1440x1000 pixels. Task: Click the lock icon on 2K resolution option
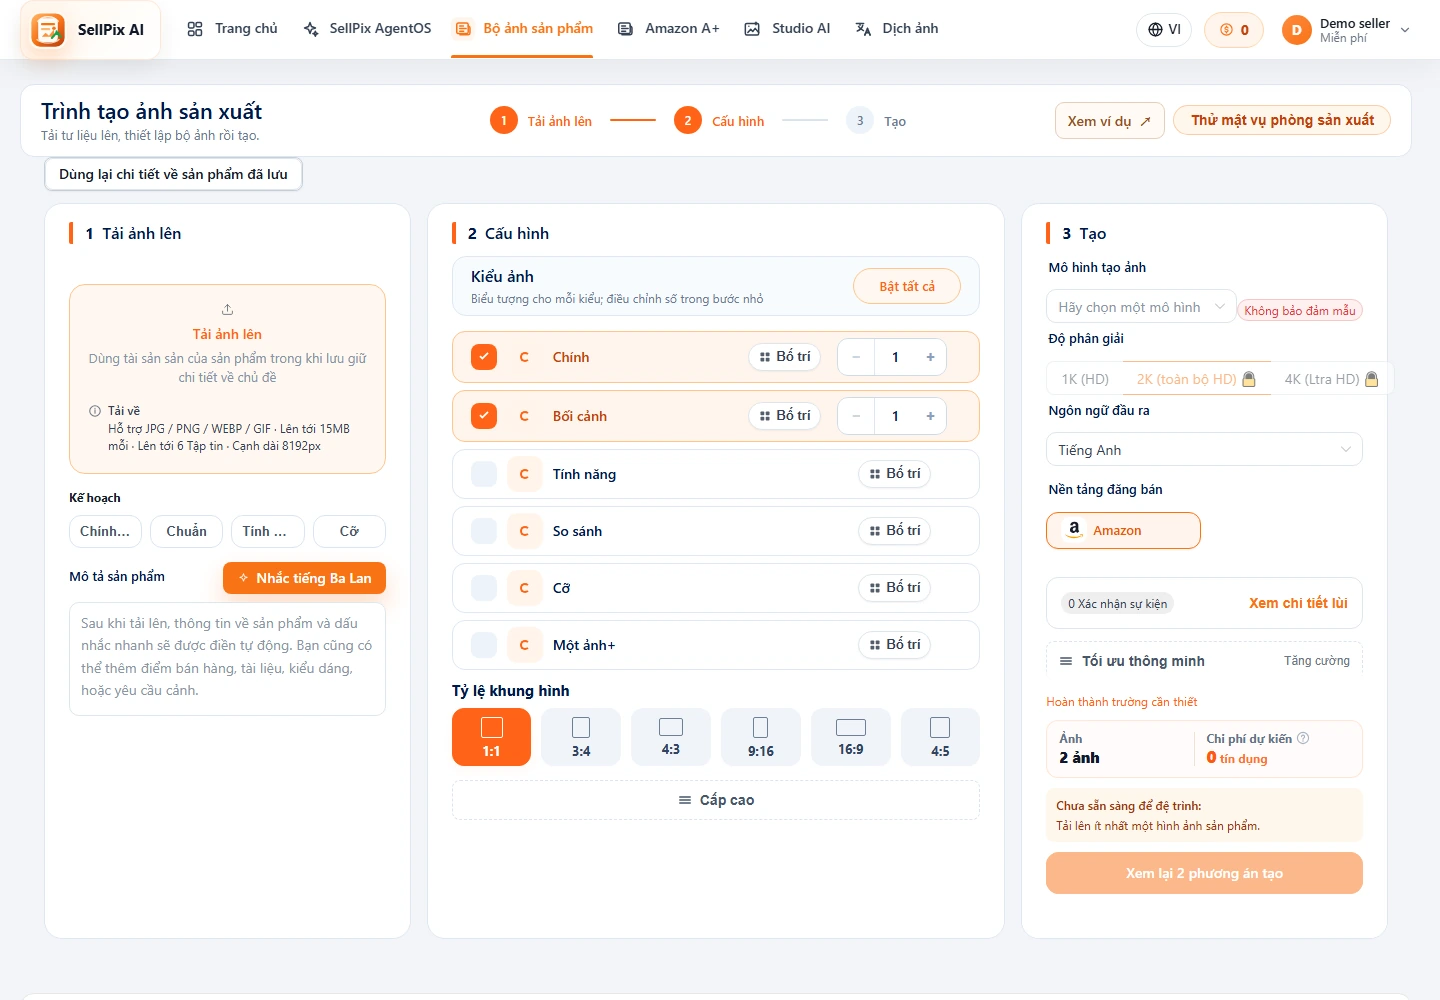[1249, 379]
